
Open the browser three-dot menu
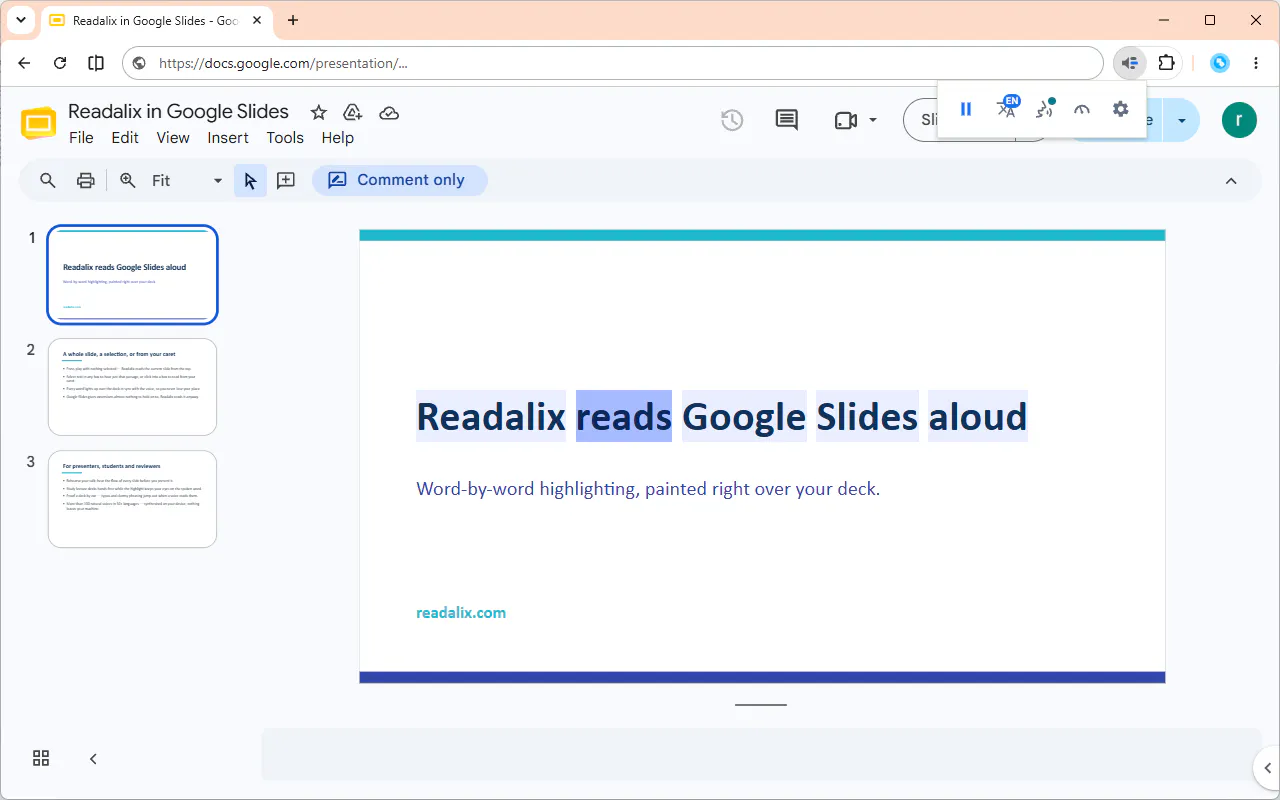click(x=1256, y=63)
